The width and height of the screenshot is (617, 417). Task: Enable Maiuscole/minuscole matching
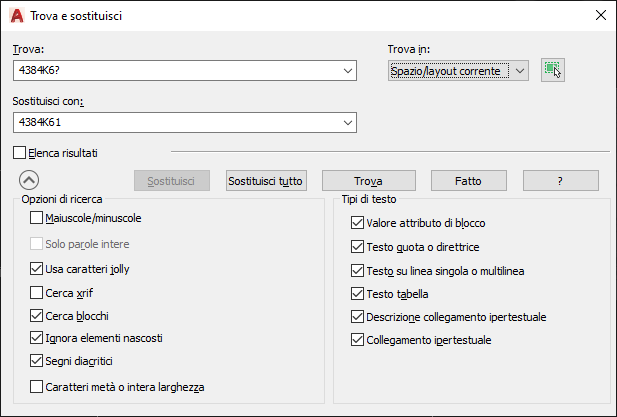[x=37, y=218]
